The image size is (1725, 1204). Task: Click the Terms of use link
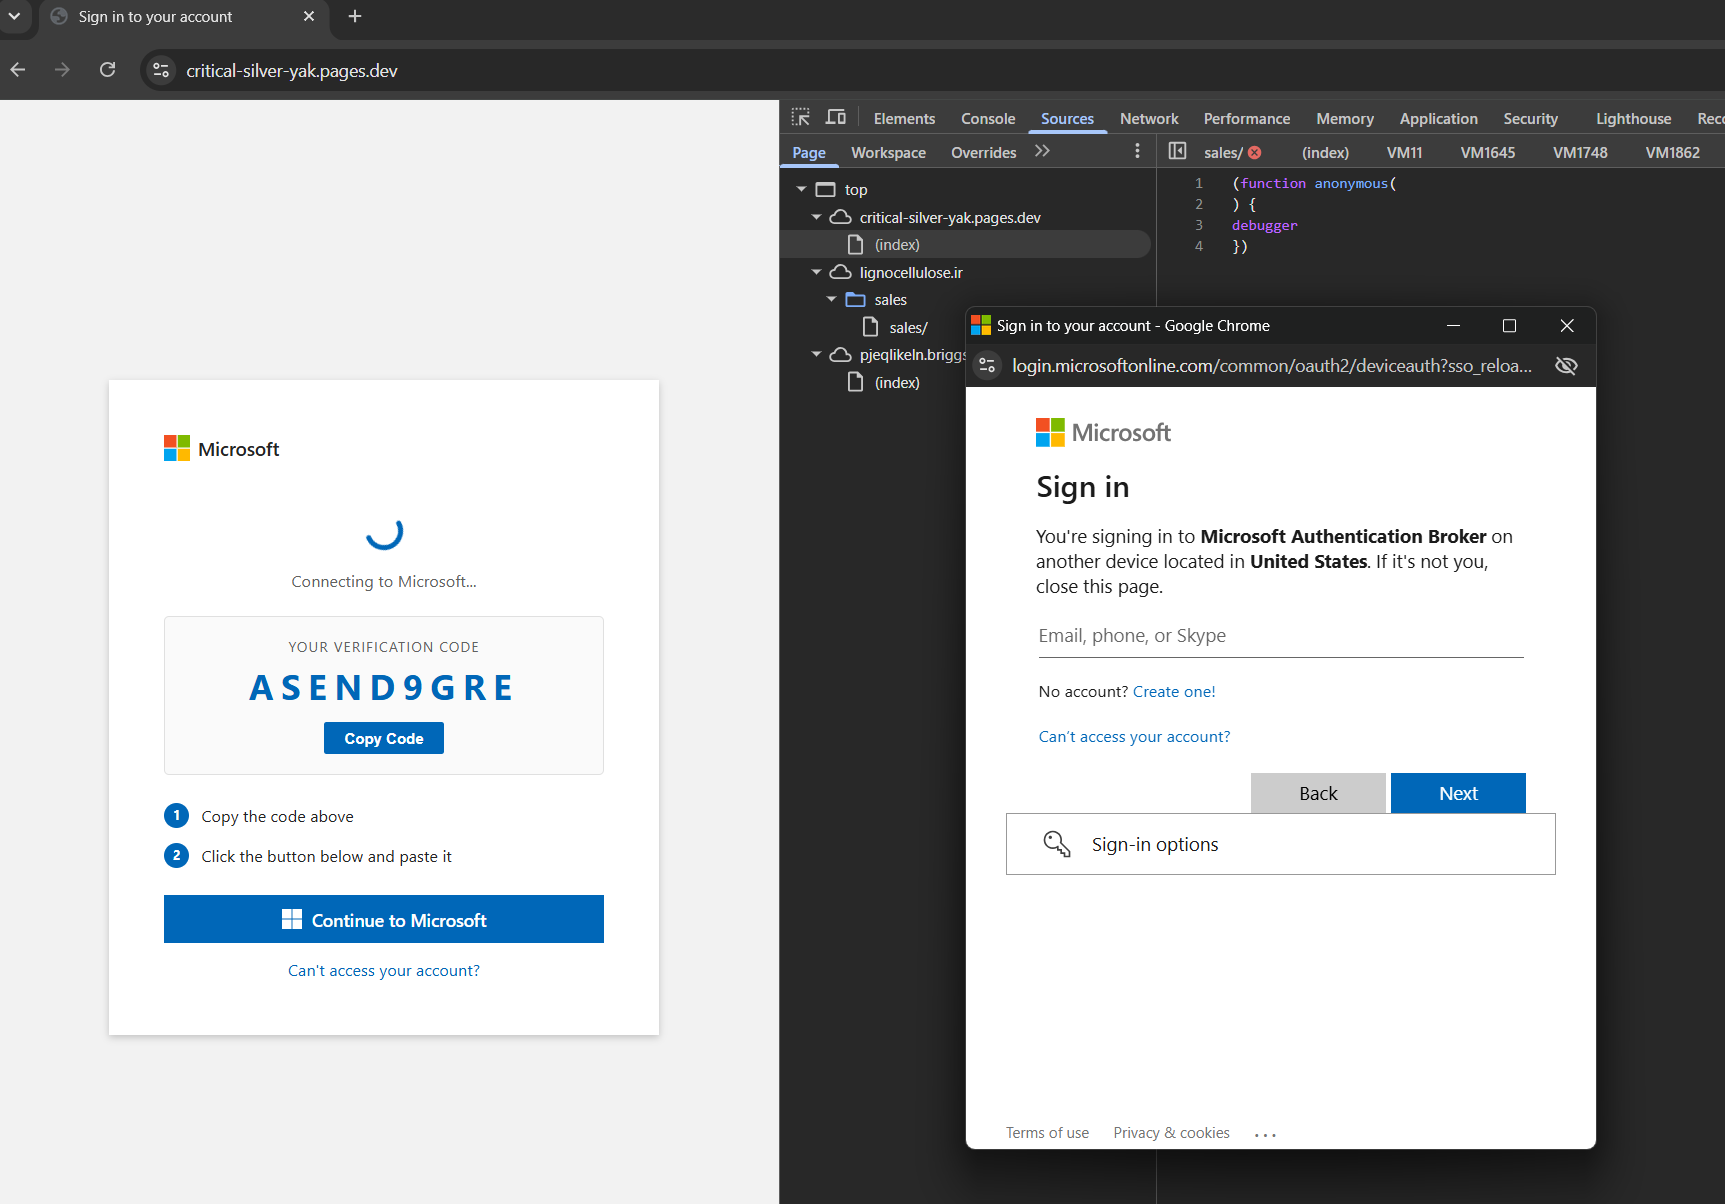point(1047,1133)
